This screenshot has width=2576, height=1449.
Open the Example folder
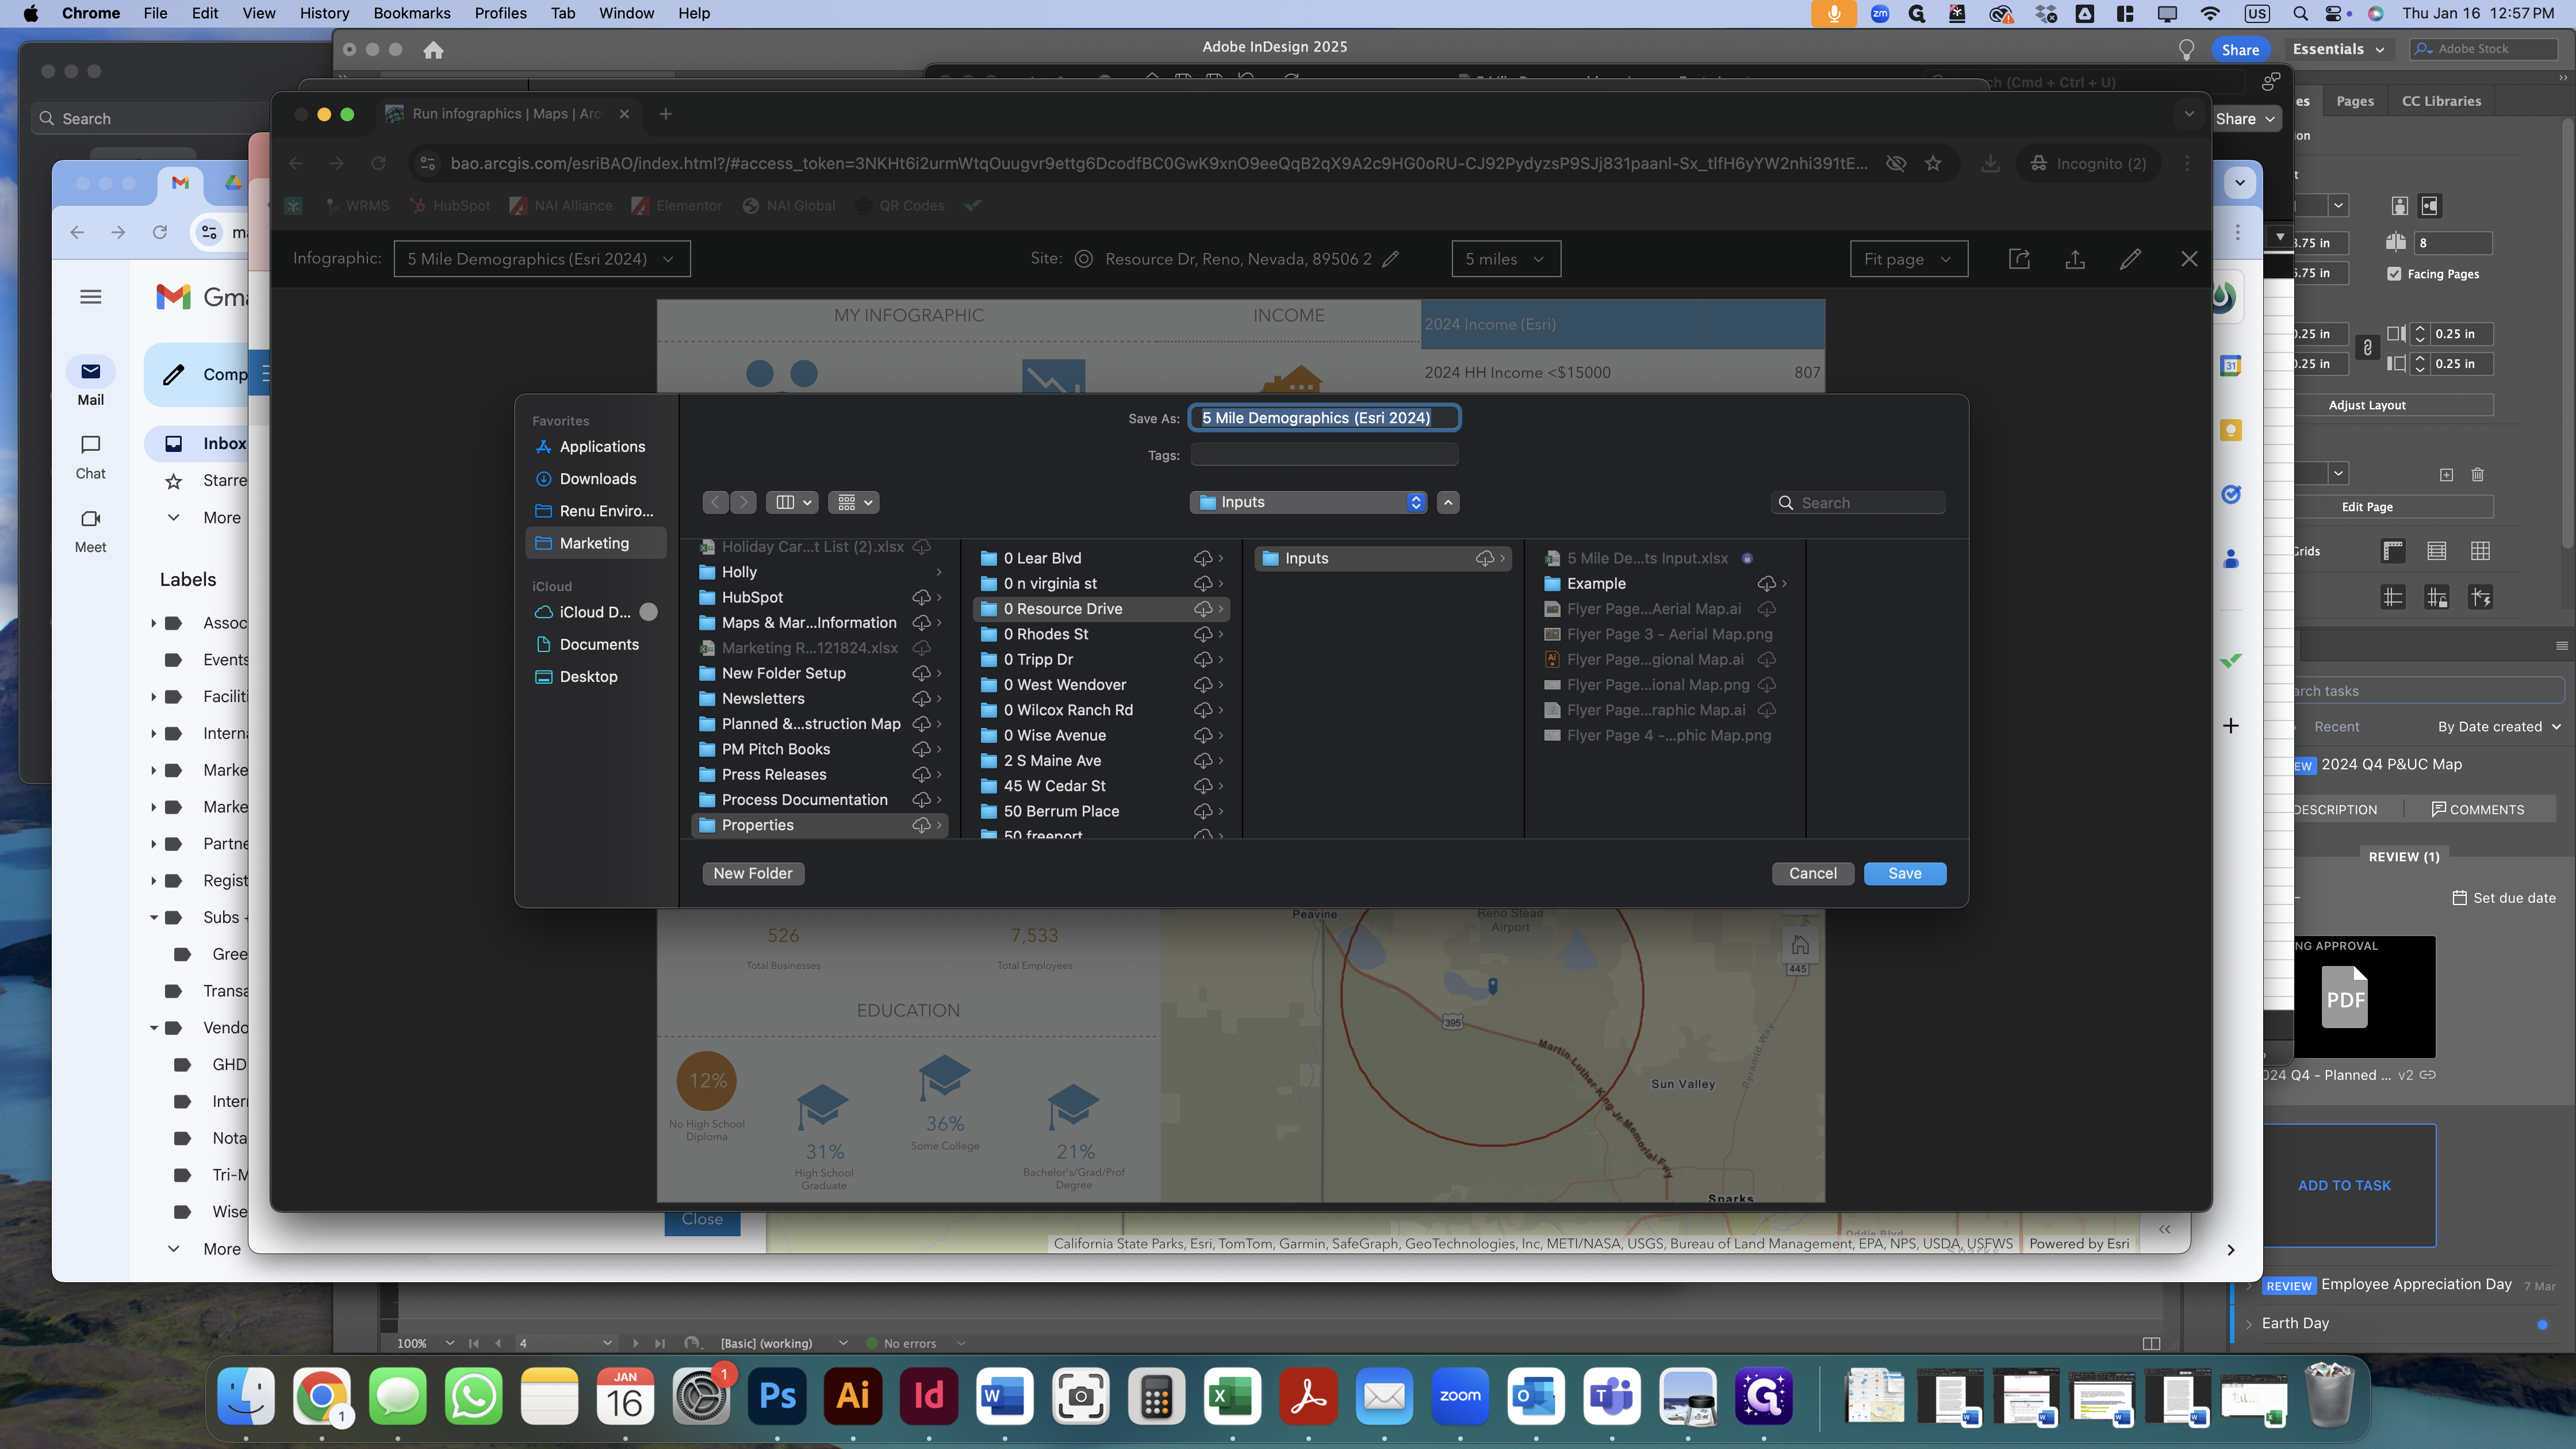(x=1665, y=584)
